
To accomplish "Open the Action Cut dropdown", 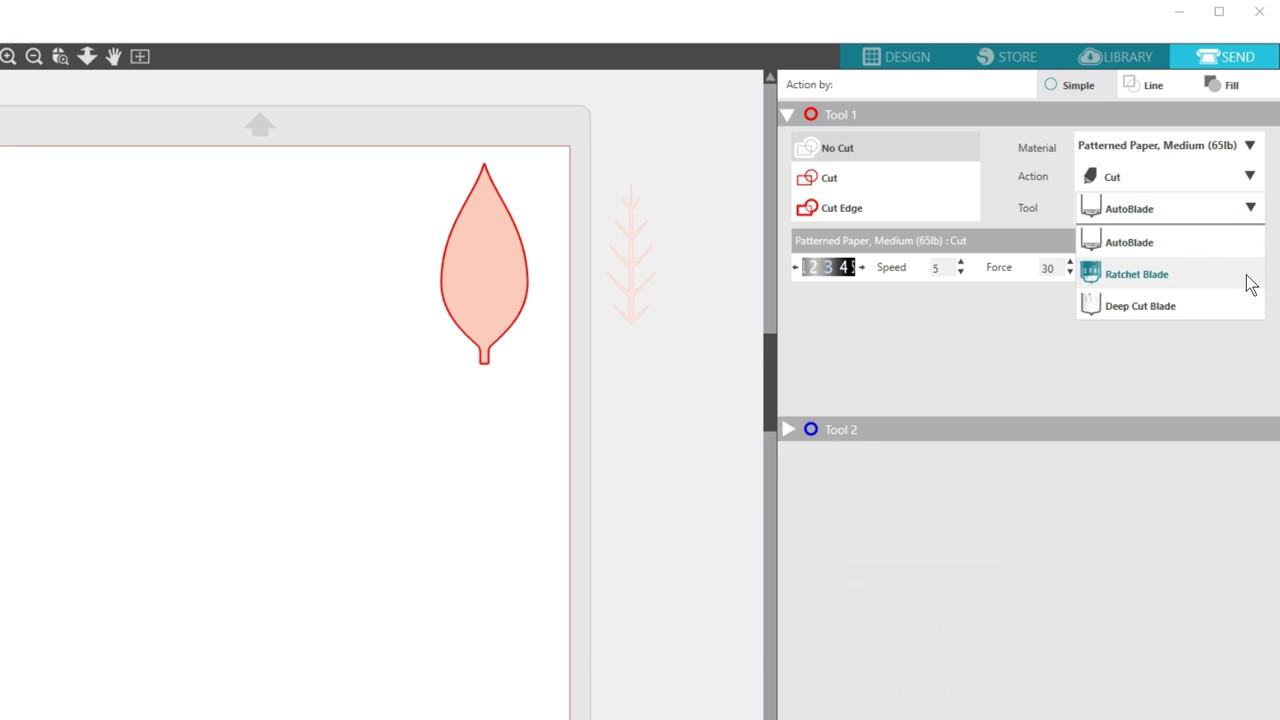I will pos(1168,177).
